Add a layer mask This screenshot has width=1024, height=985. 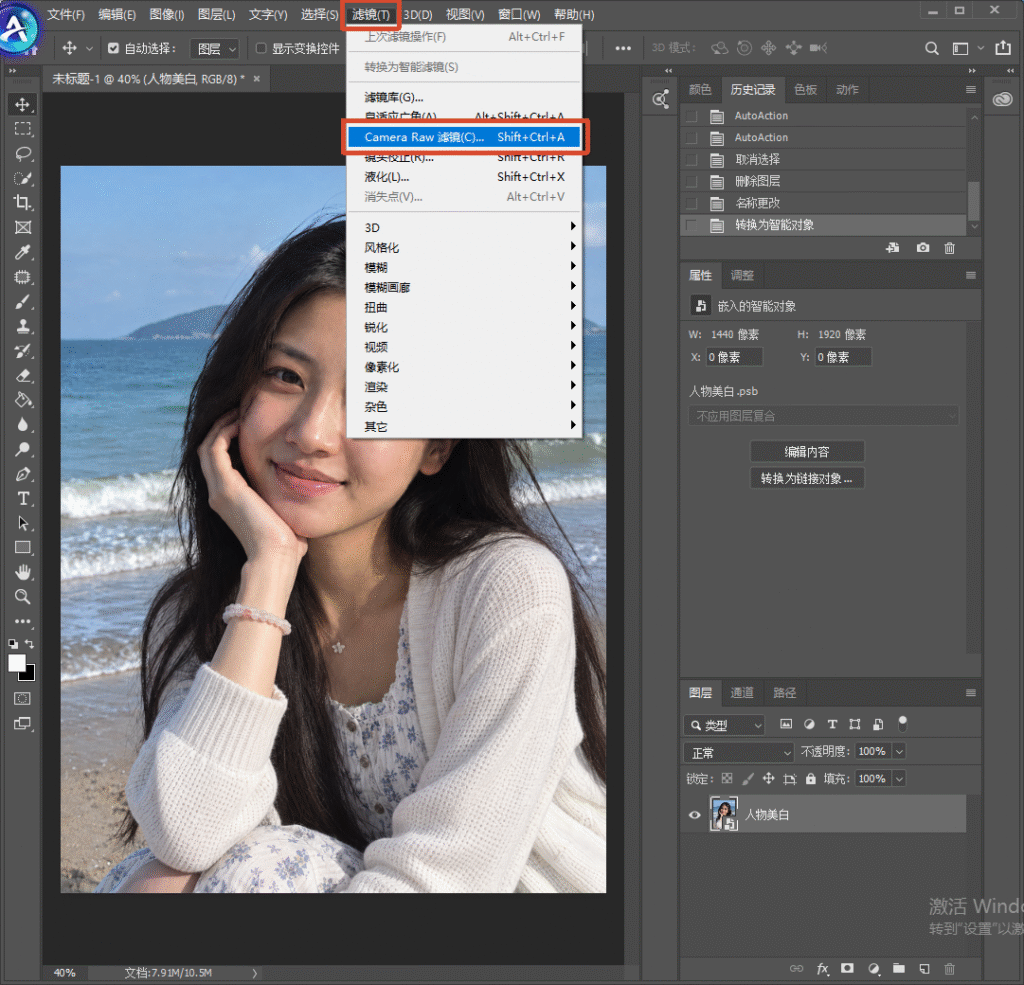847,969
